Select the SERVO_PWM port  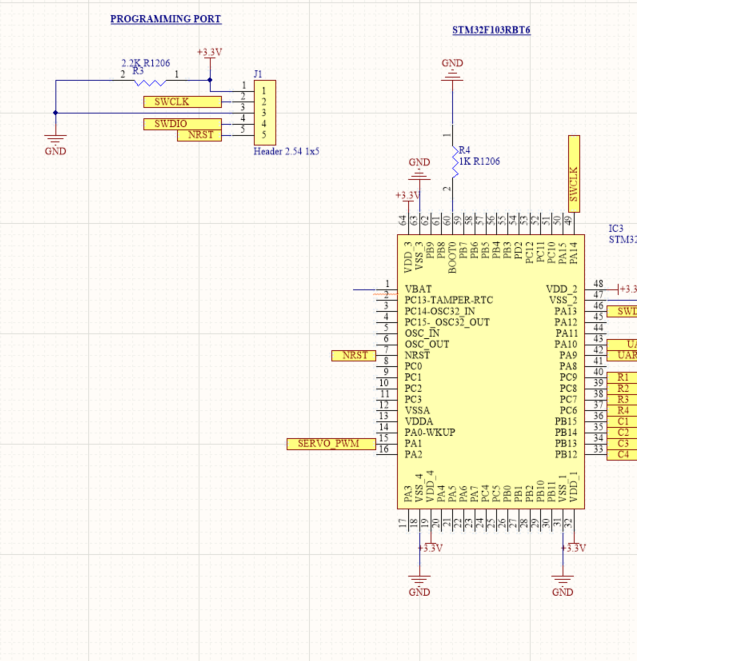coord(331,444)
